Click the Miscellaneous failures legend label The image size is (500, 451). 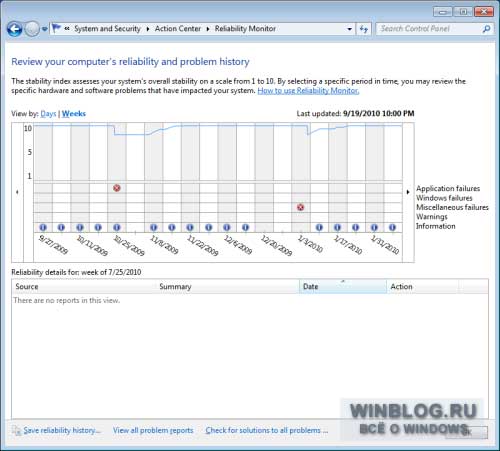click(x=452, y=207)
